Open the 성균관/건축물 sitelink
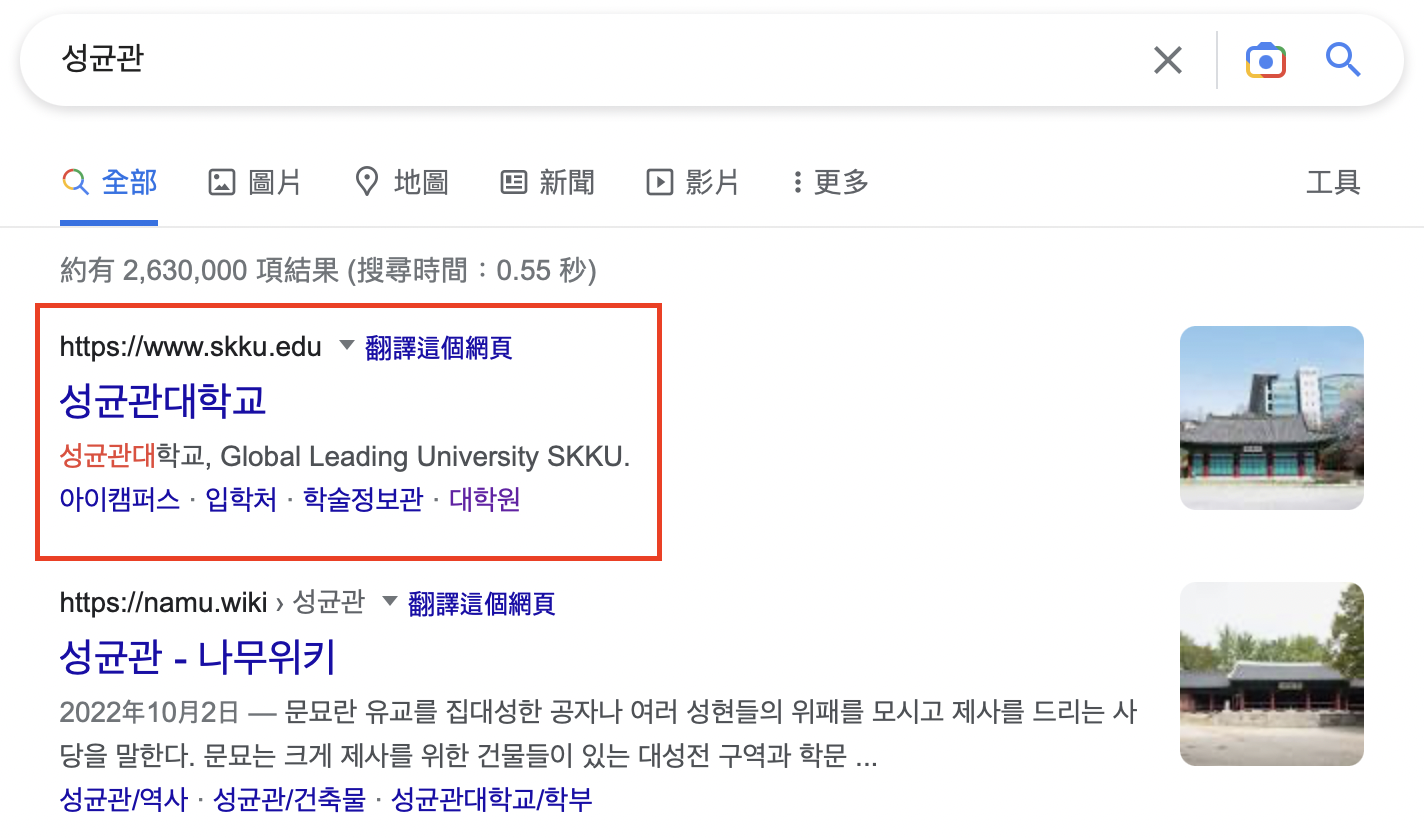 290,799
